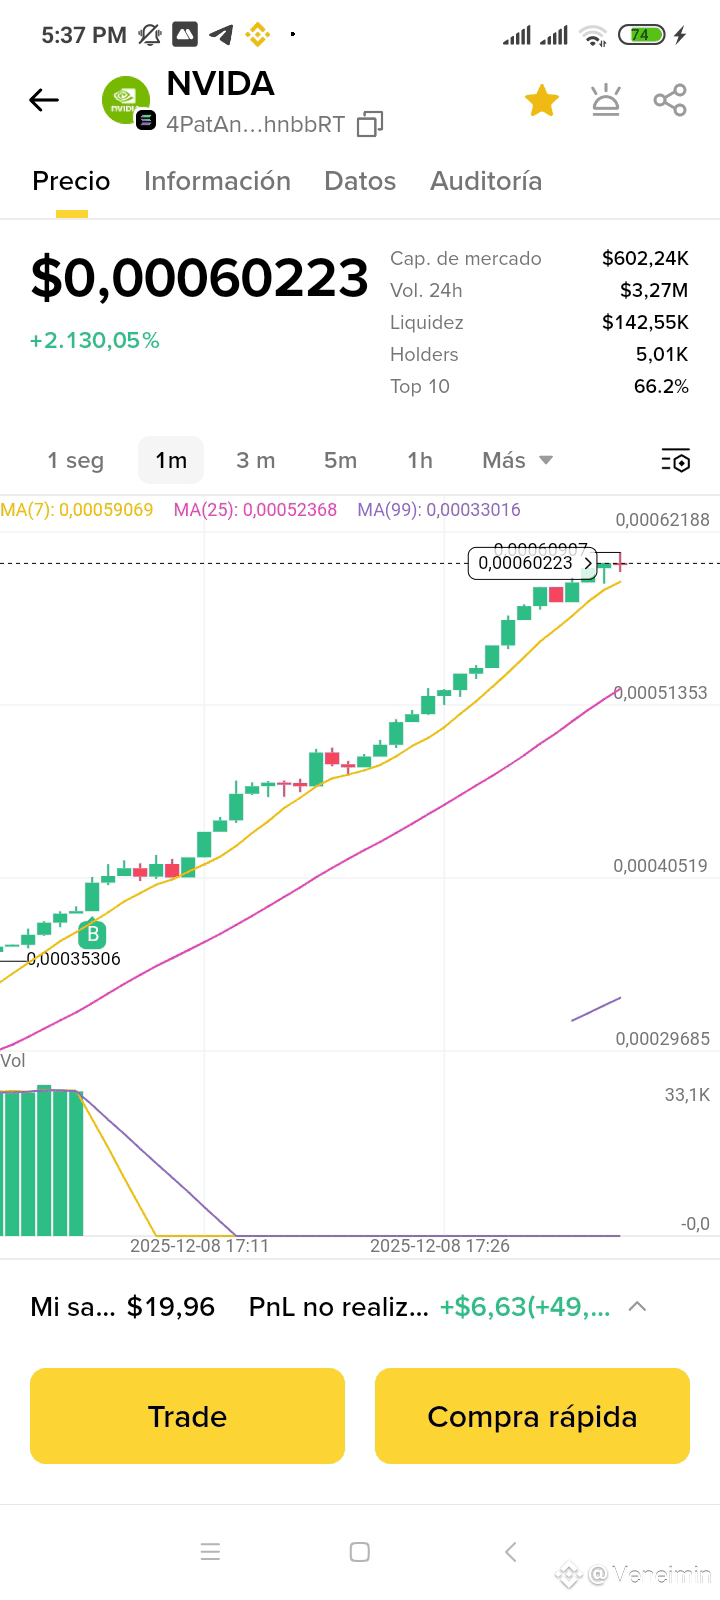Select the 1h chart interval
Viewport: 720px width, 1600px height.
point(420,460)
